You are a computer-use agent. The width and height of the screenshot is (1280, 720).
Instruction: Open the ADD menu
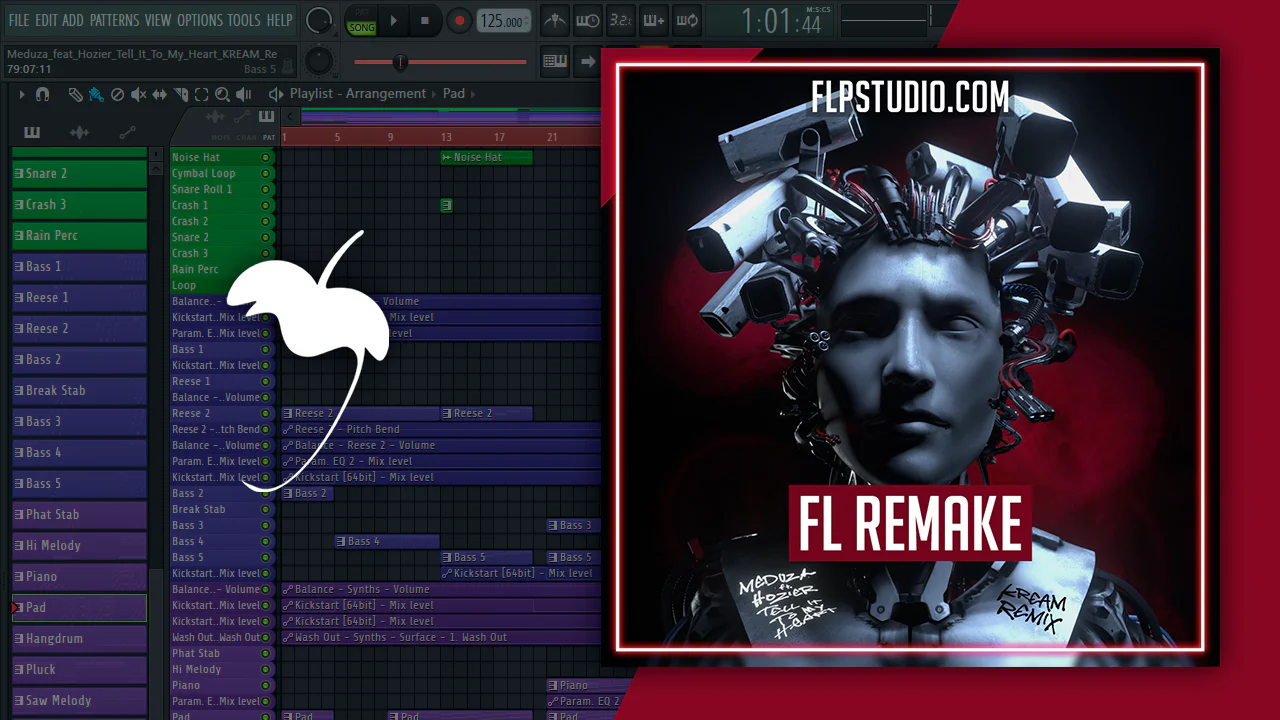point(73,20)
